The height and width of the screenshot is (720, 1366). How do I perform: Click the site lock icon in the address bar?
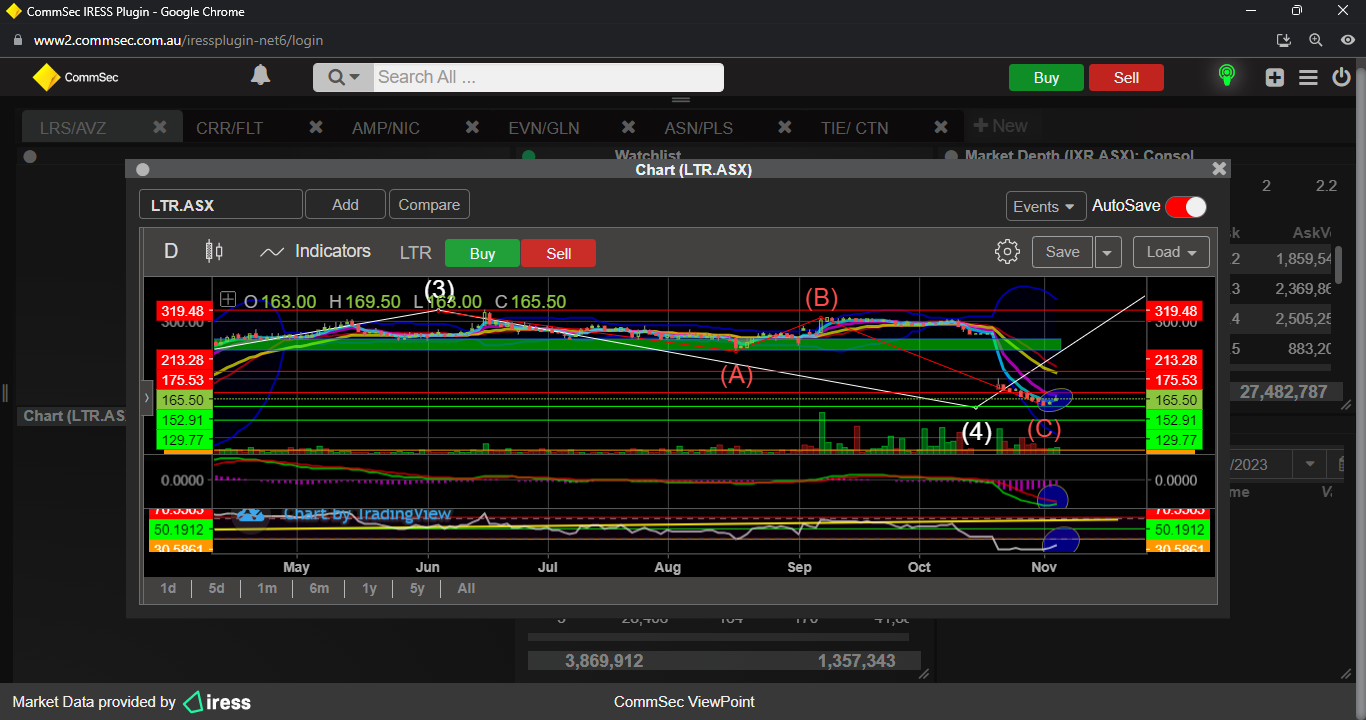(x=16, y=41)
